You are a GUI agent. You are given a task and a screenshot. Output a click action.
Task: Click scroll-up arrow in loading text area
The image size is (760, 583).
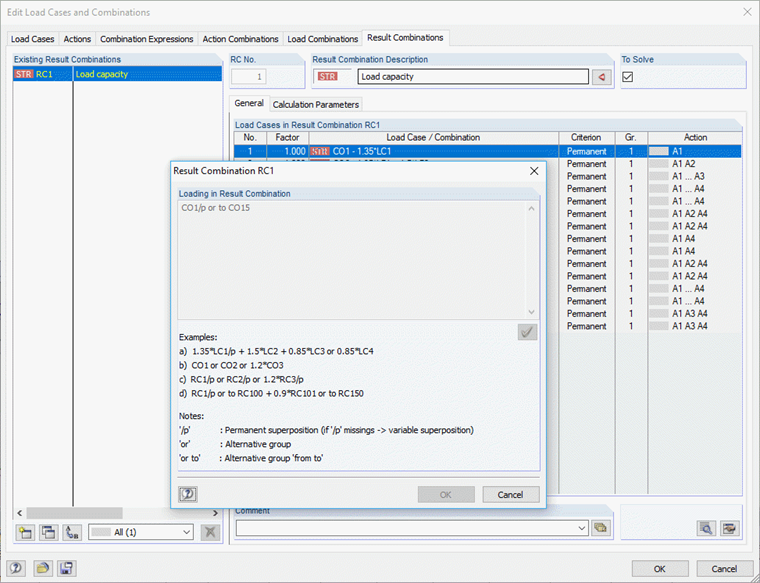tap(531, 208)
